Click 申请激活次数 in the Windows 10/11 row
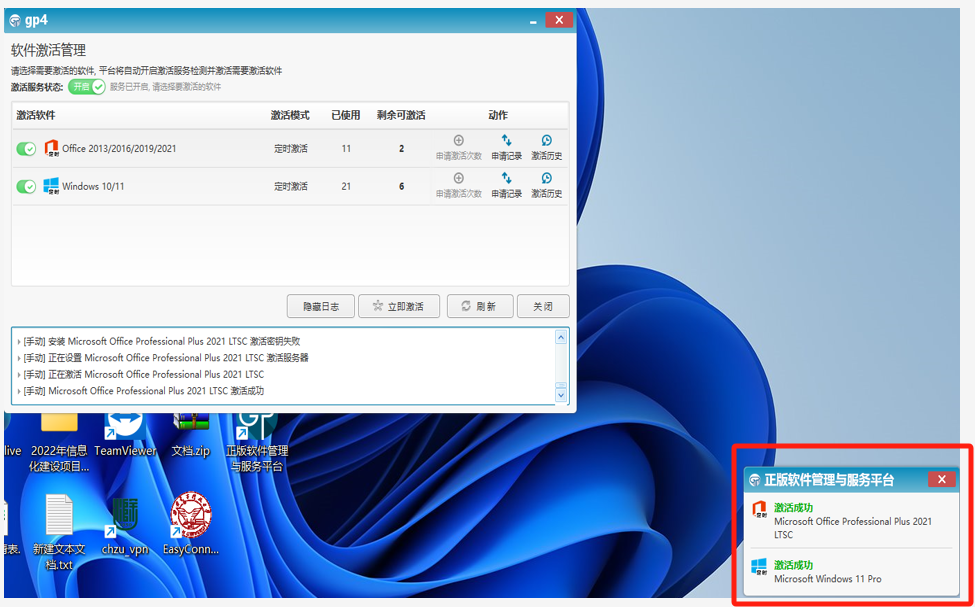This screenshot has width=975, height=607. click(459, 186)
